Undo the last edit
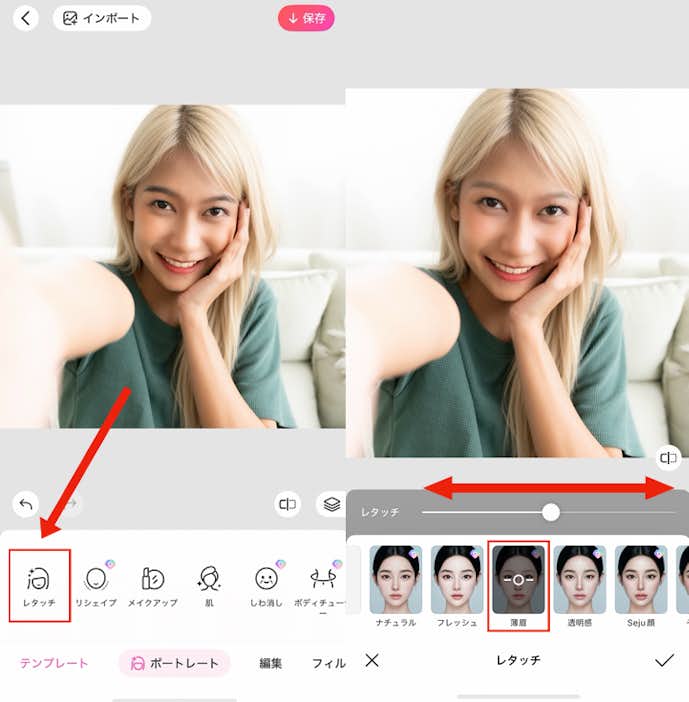Screen dimensions: 689x702 (26, 505)
